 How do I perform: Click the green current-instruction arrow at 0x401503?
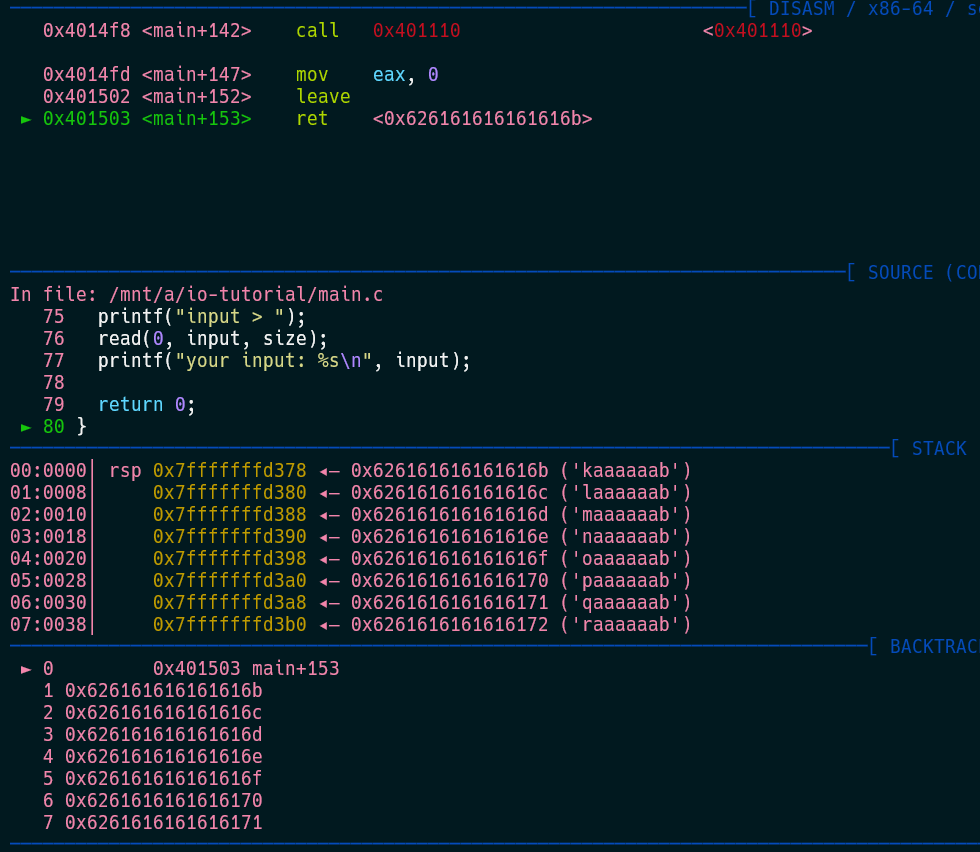[x=26, y=119]
